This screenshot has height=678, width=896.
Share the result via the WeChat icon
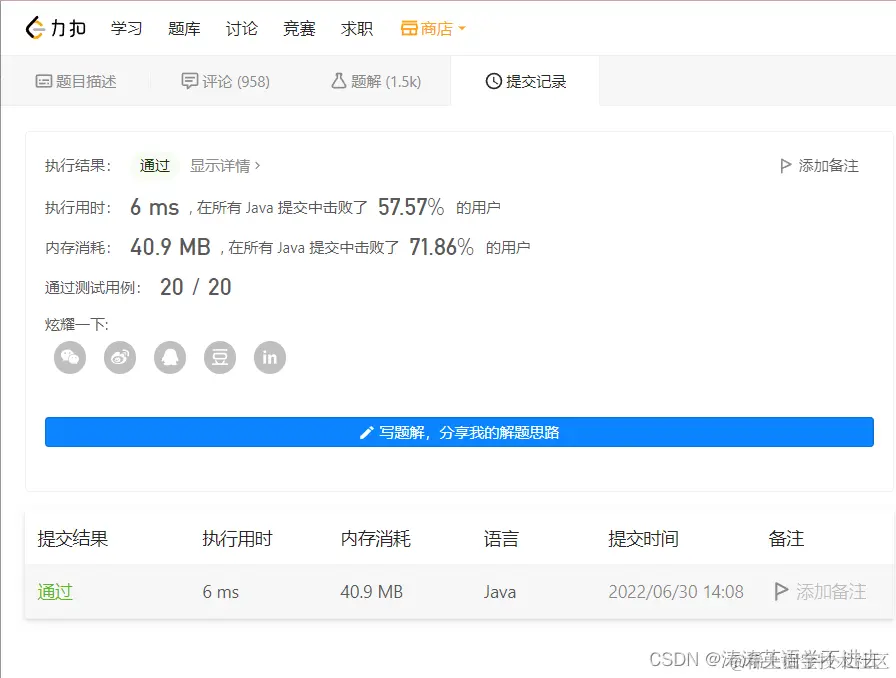pyautogui.click(x=69, y=357)
